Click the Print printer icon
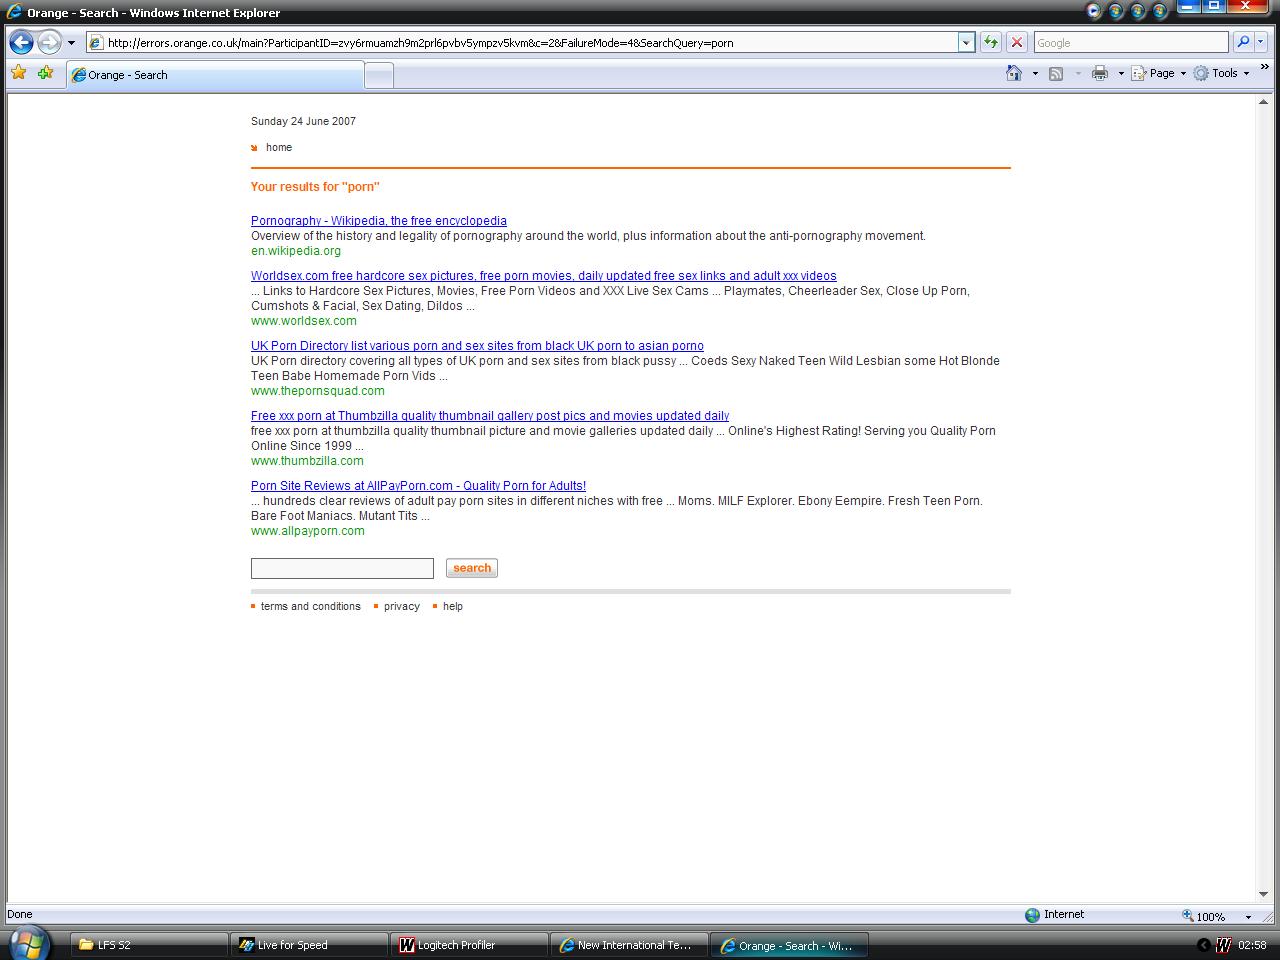 point(1100,73)
